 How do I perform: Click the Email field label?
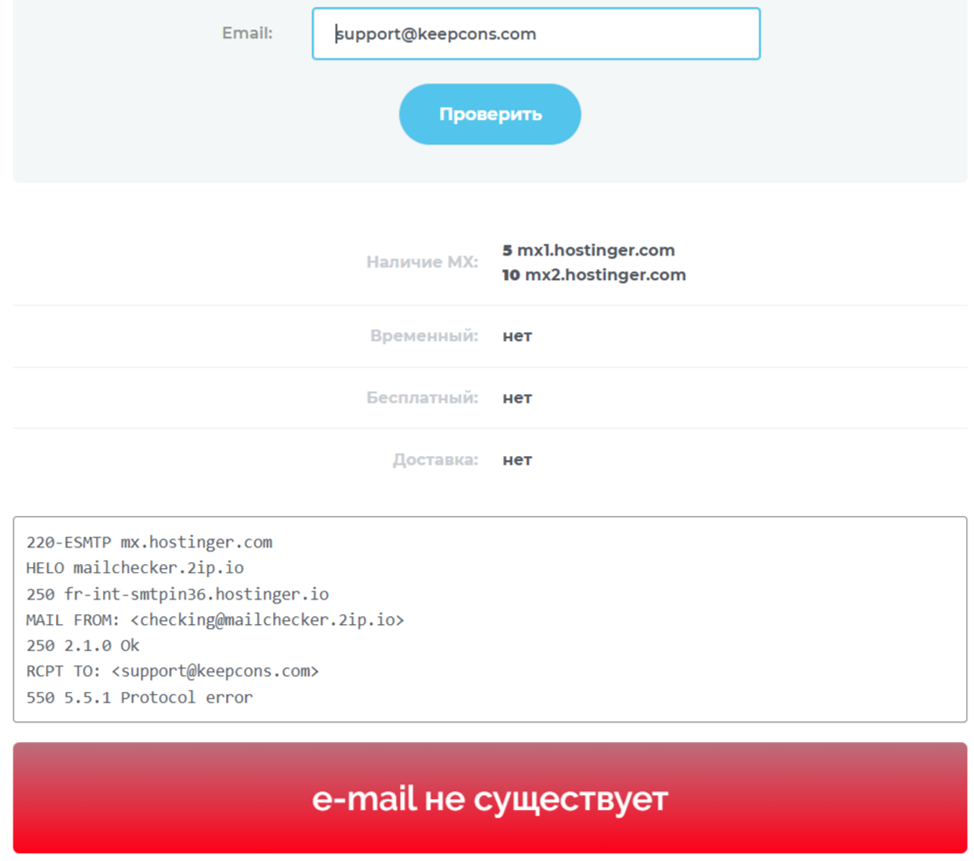[247, 33]
